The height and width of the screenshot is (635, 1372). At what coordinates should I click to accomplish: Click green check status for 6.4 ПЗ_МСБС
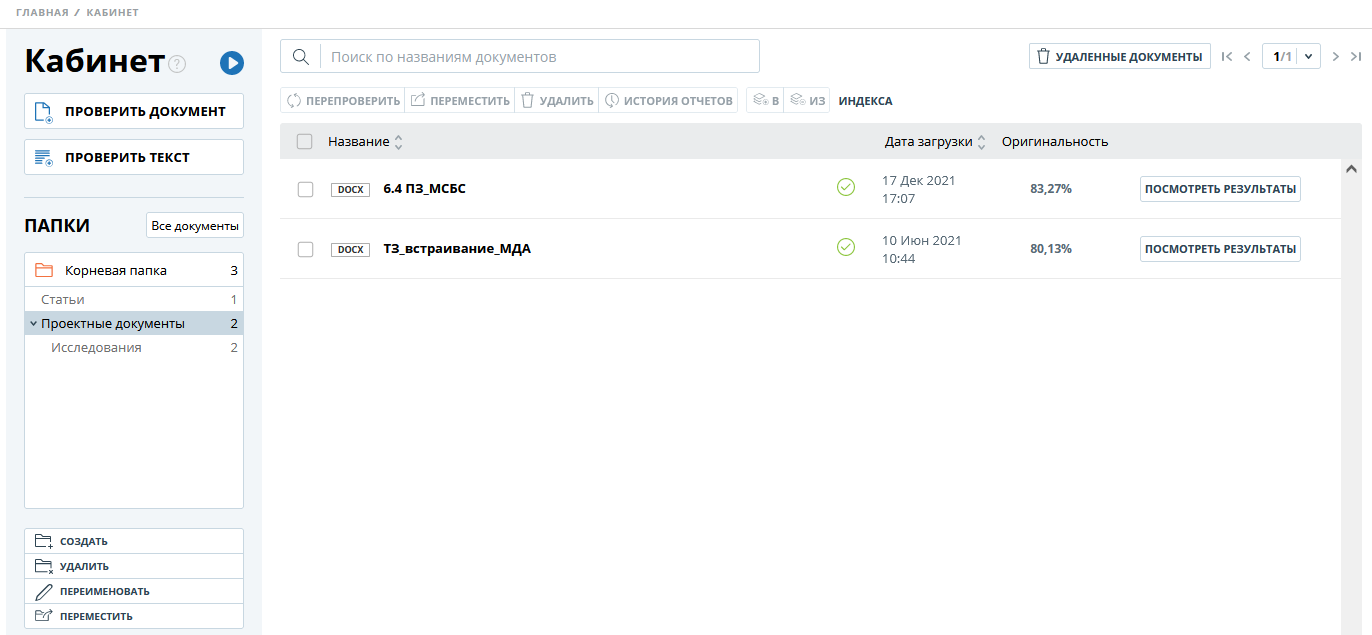[x=846, y=188]
